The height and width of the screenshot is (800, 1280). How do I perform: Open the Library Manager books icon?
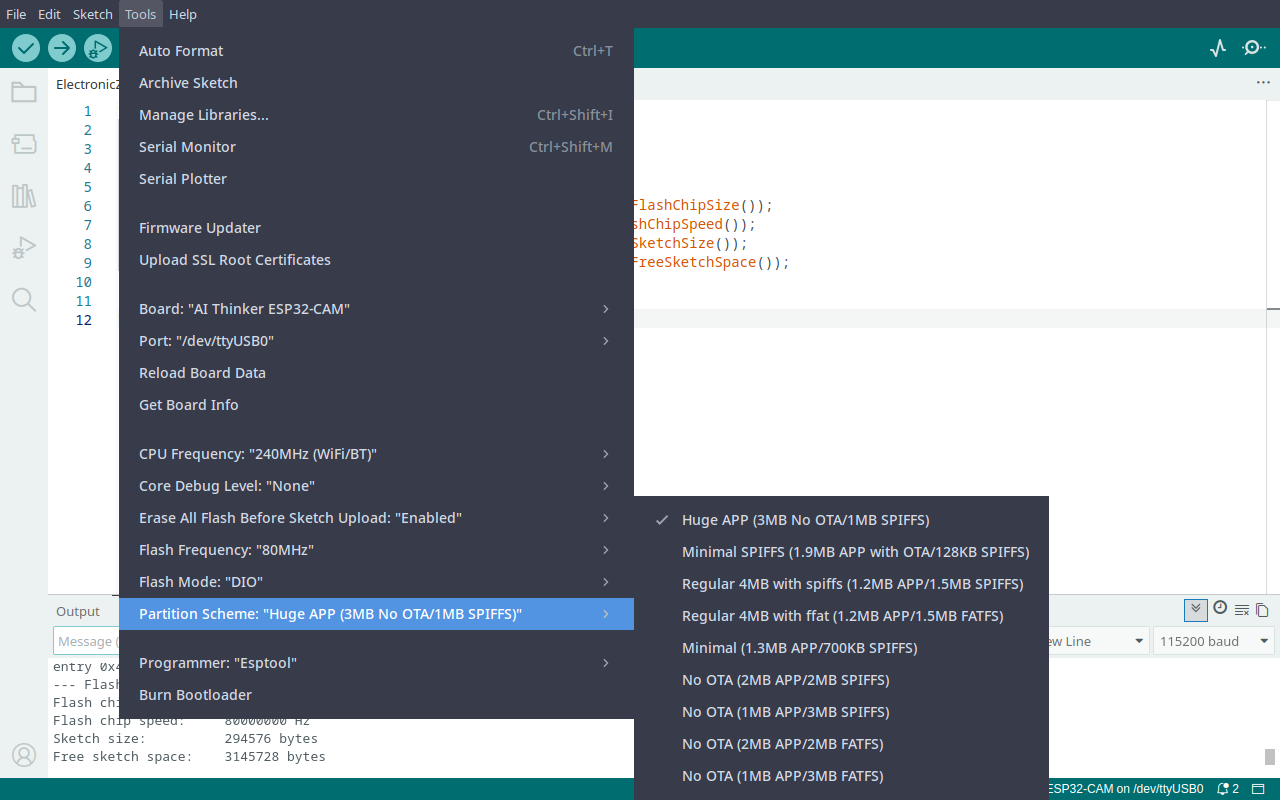pyautogui.click(x=24, y=196)
